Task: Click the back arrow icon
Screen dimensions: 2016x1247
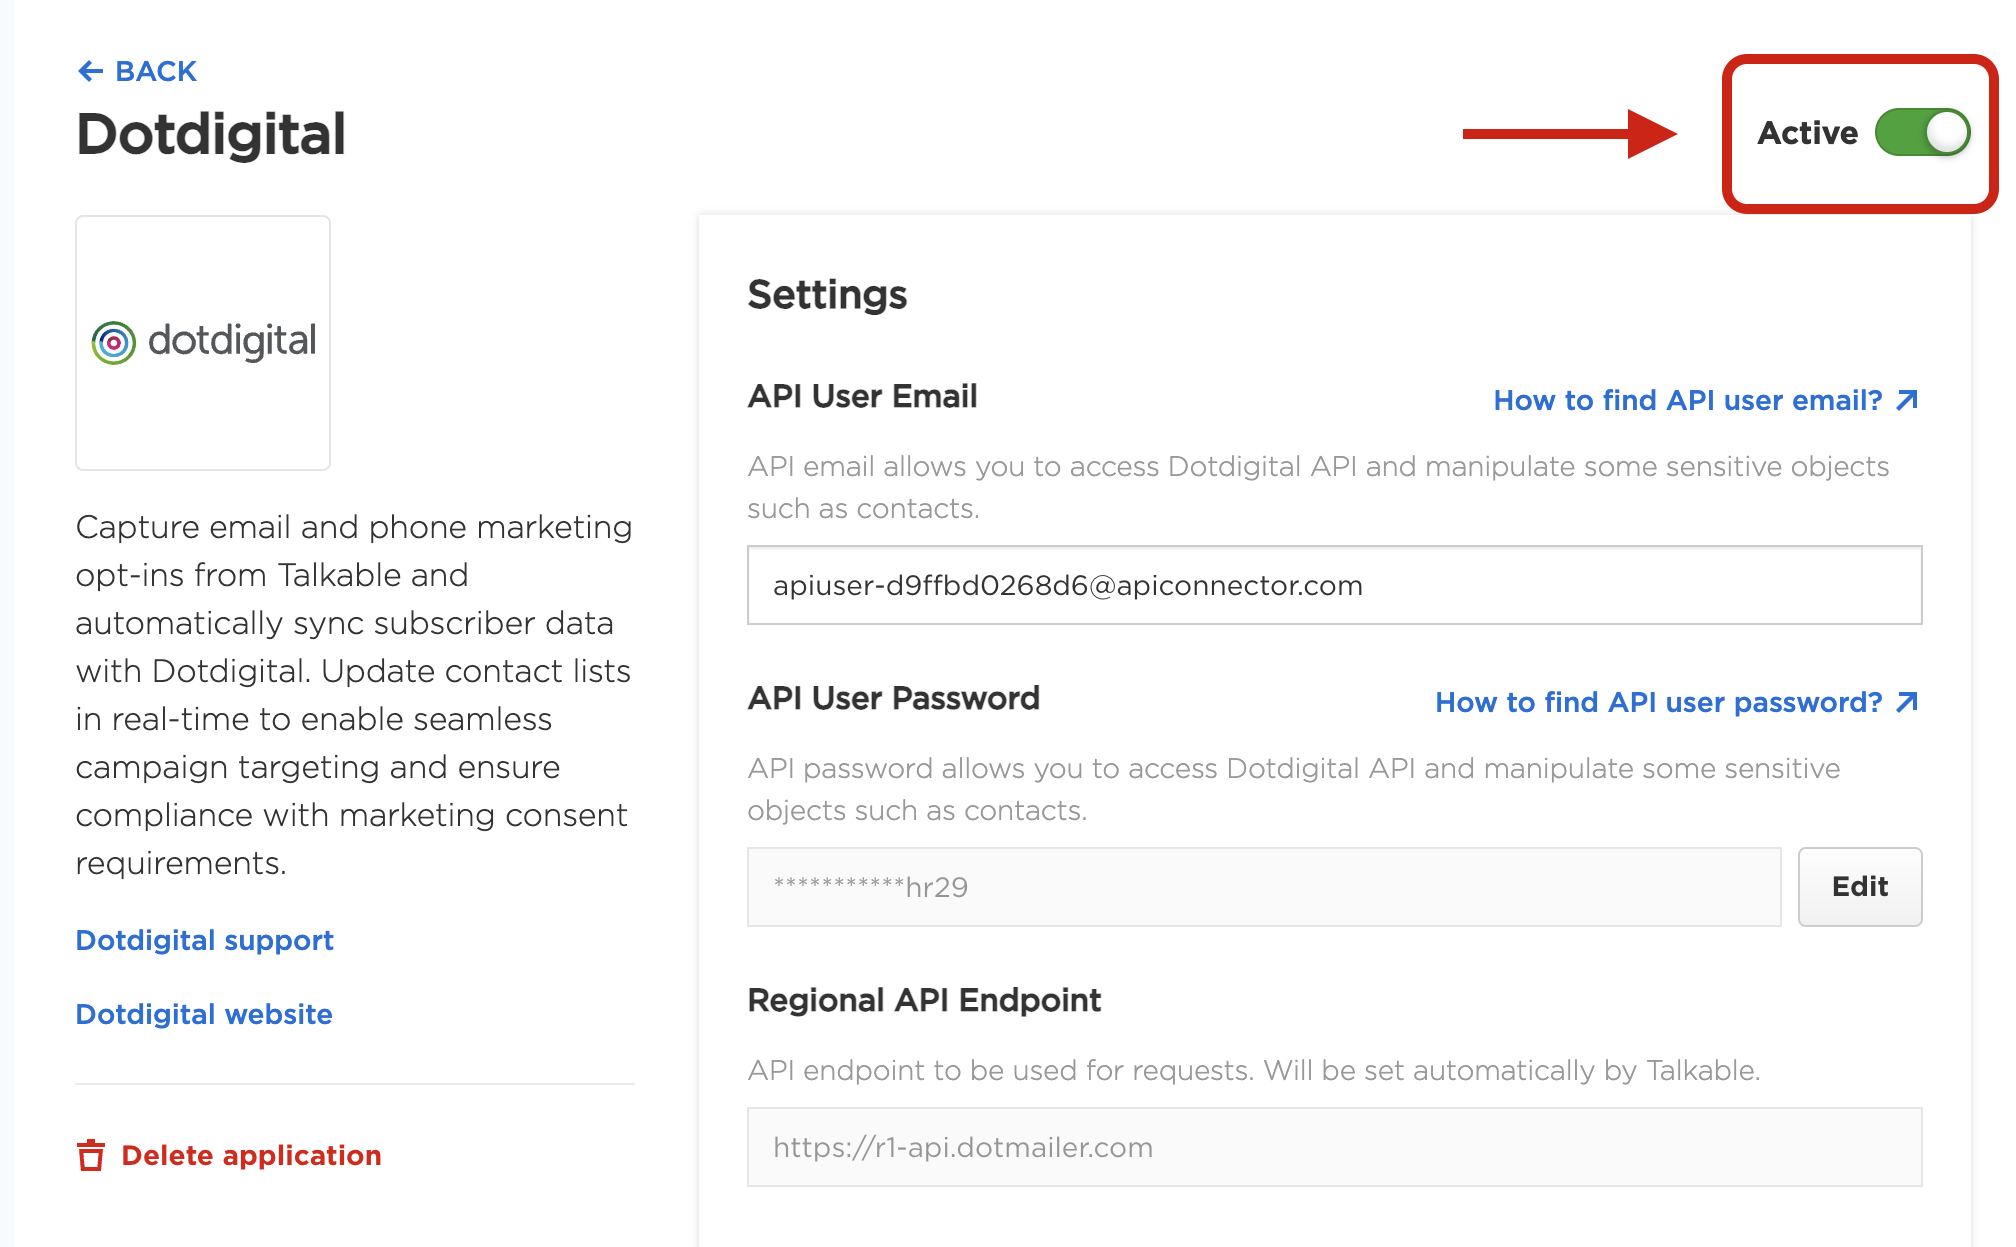Action: (90, 71)
